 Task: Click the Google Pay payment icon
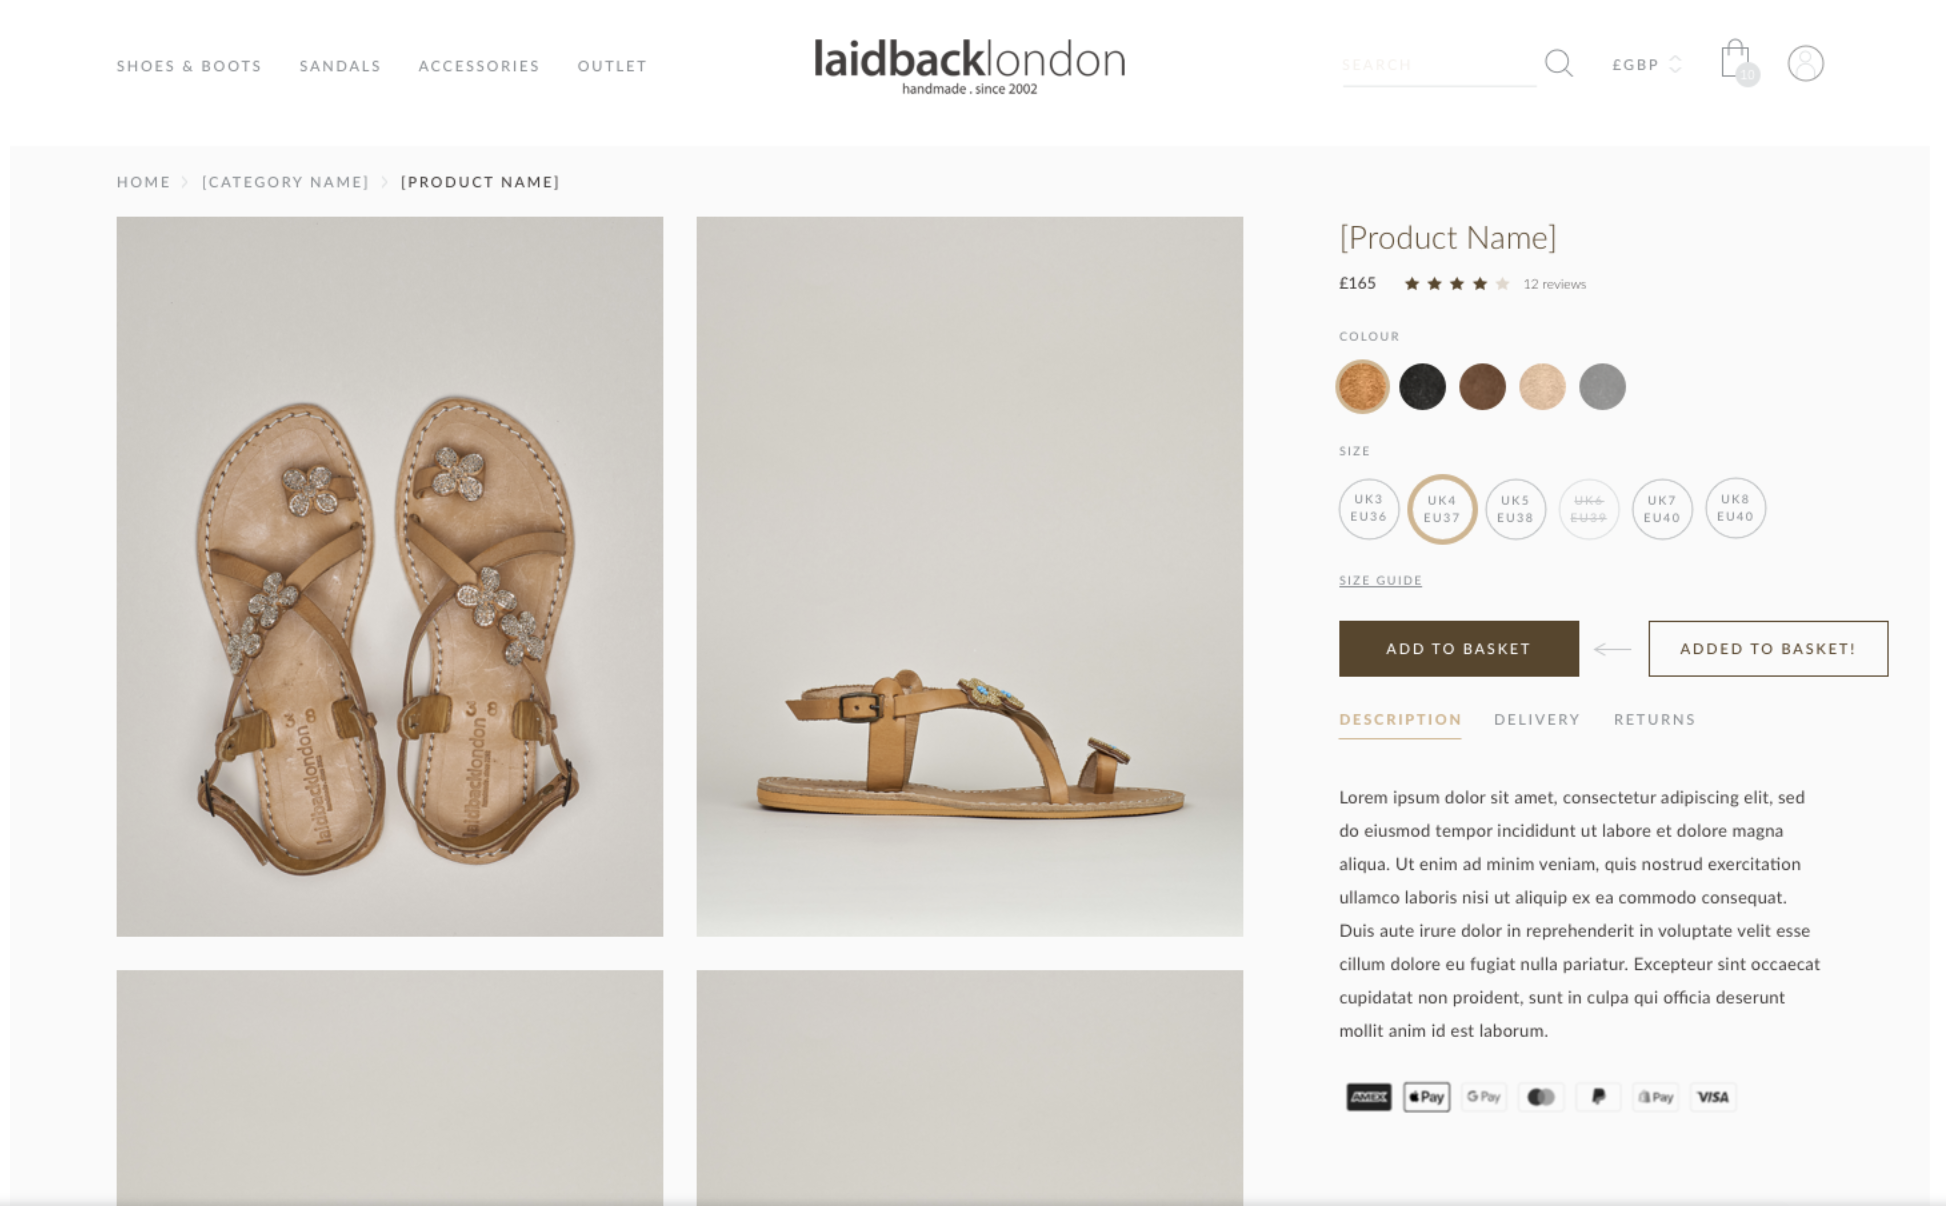[x=1483, y=1097]
